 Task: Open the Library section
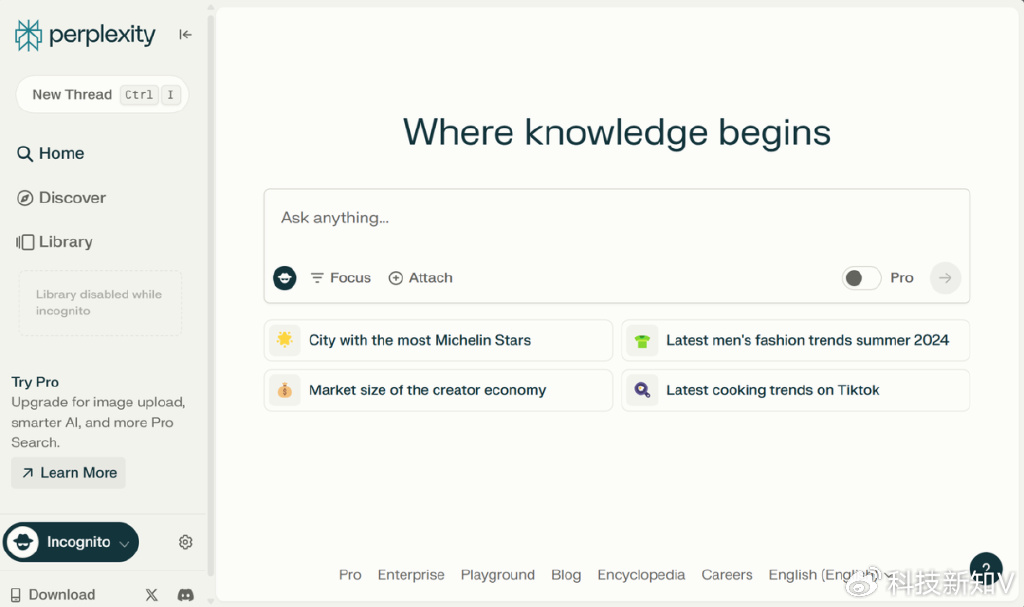[55, 242]
